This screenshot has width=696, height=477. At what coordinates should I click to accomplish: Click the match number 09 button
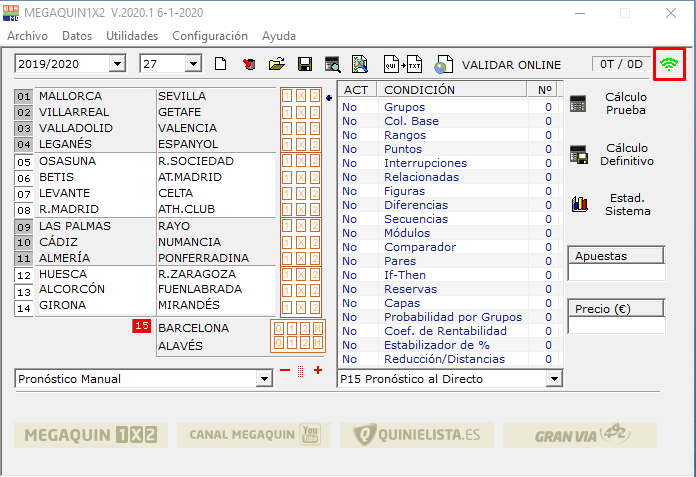pos(24,227)
